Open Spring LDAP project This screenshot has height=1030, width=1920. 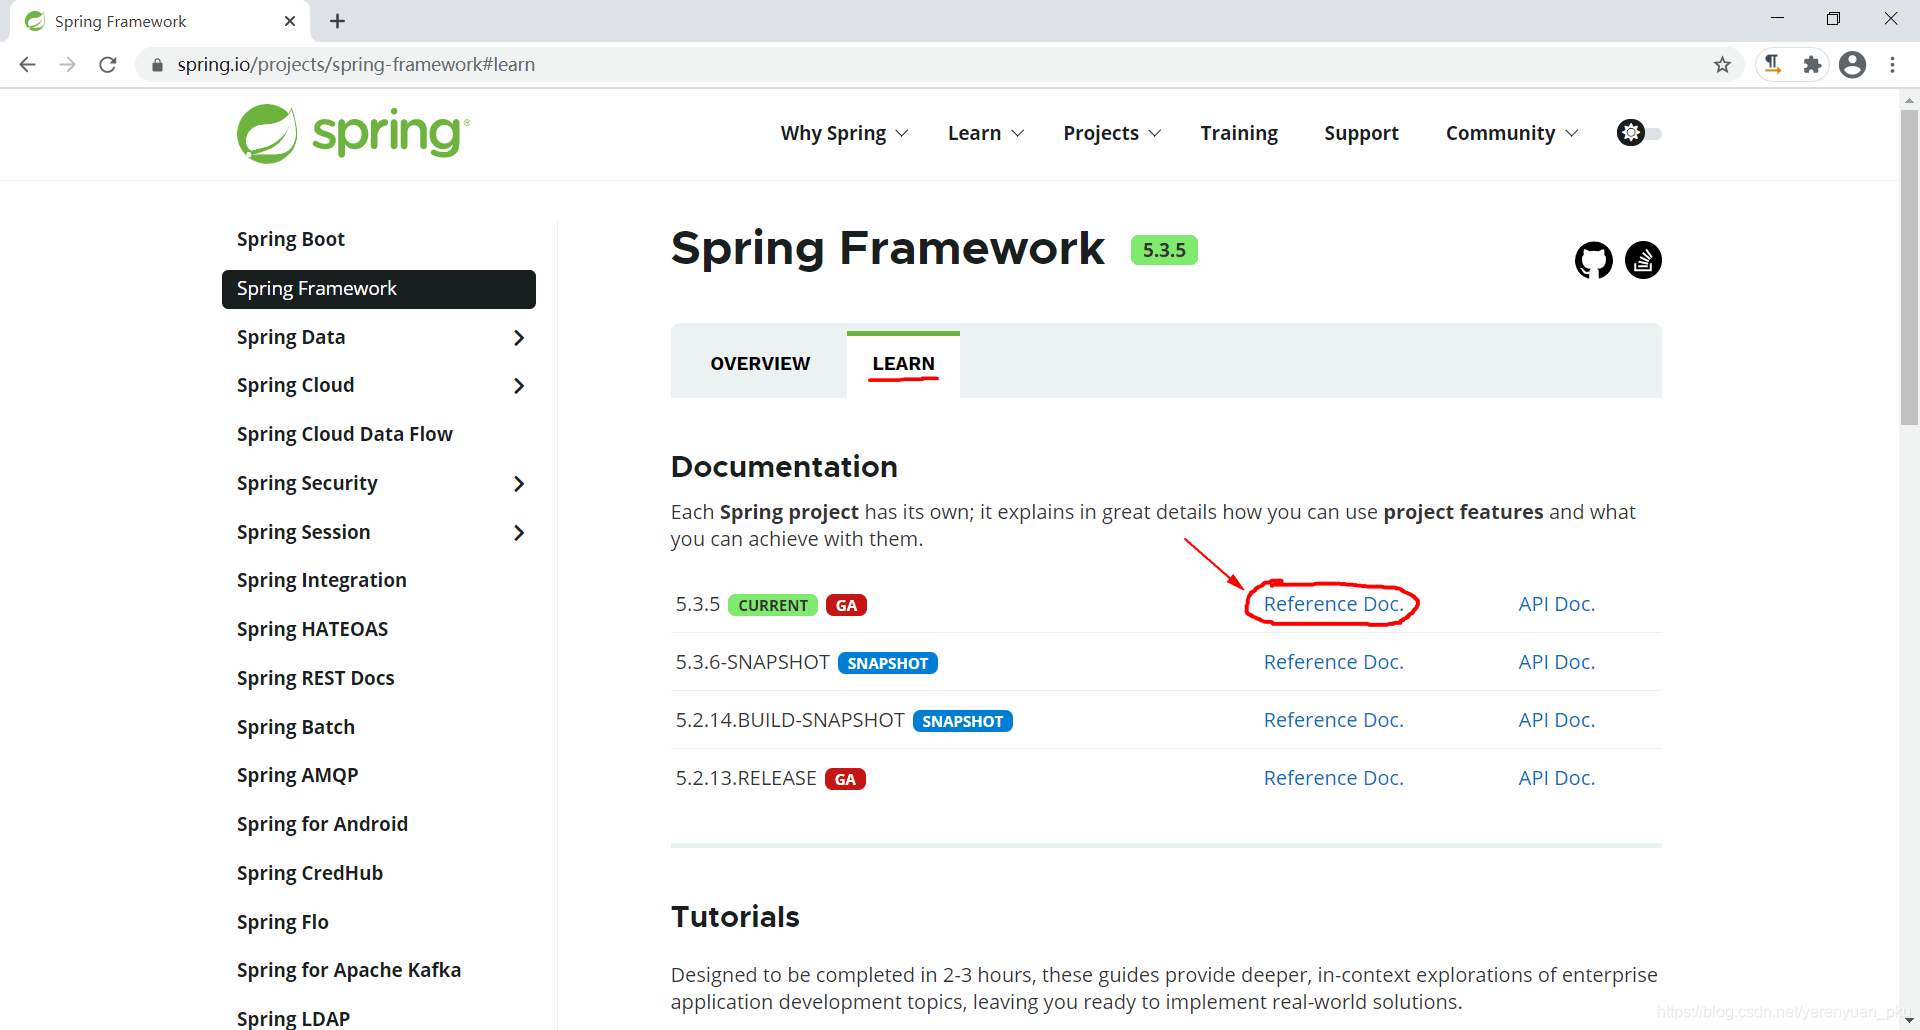coord(294,1018)
